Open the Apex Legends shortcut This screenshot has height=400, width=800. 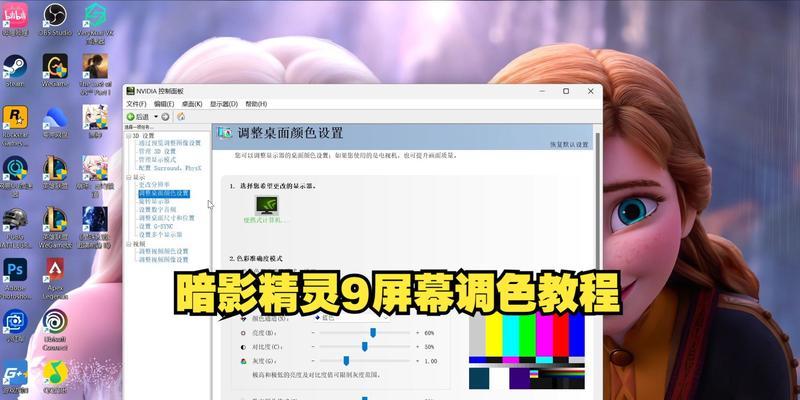click(x=55, y=278)
